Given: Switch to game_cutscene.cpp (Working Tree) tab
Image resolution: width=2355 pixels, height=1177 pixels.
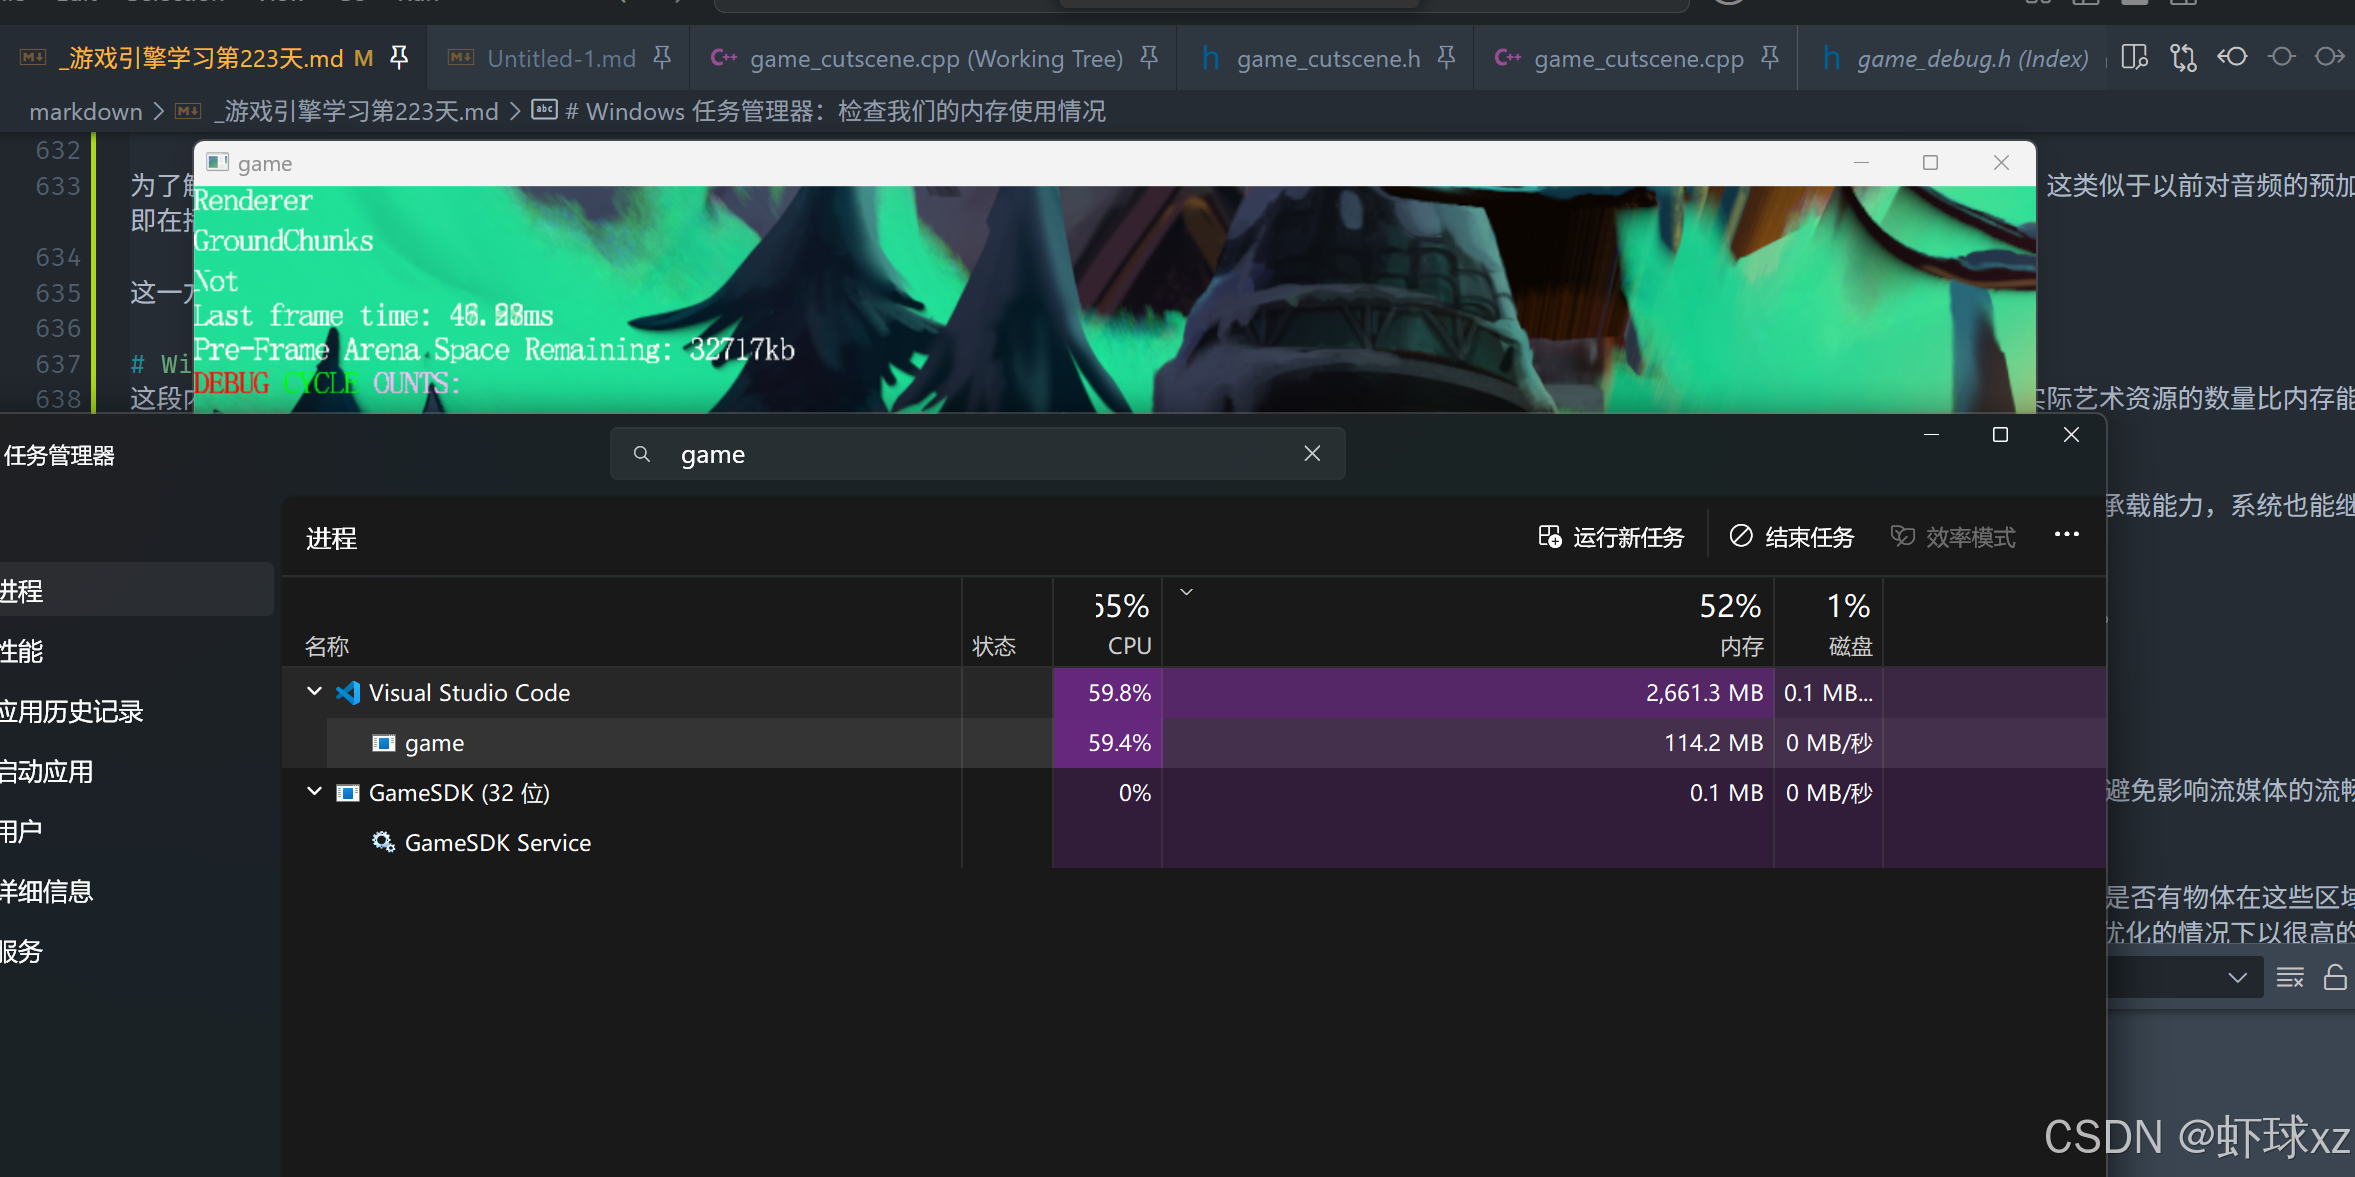Looking at the screenshot, I should [935, 59].
